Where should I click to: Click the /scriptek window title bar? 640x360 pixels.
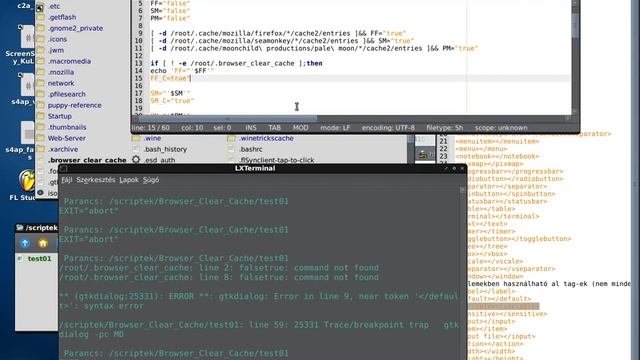[x=37, y=228]
